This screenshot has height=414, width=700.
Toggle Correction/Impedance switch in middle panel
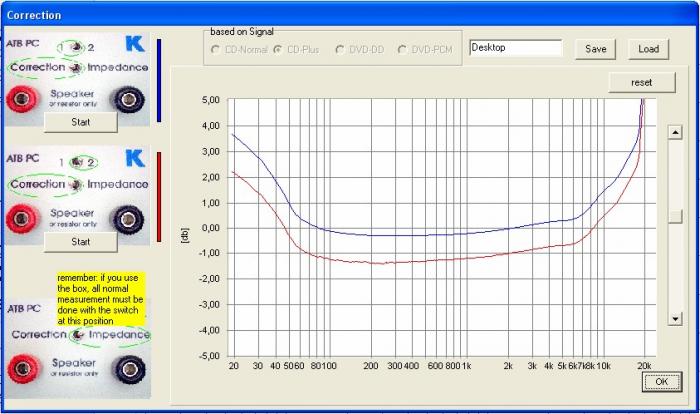(x=75, y=184)
